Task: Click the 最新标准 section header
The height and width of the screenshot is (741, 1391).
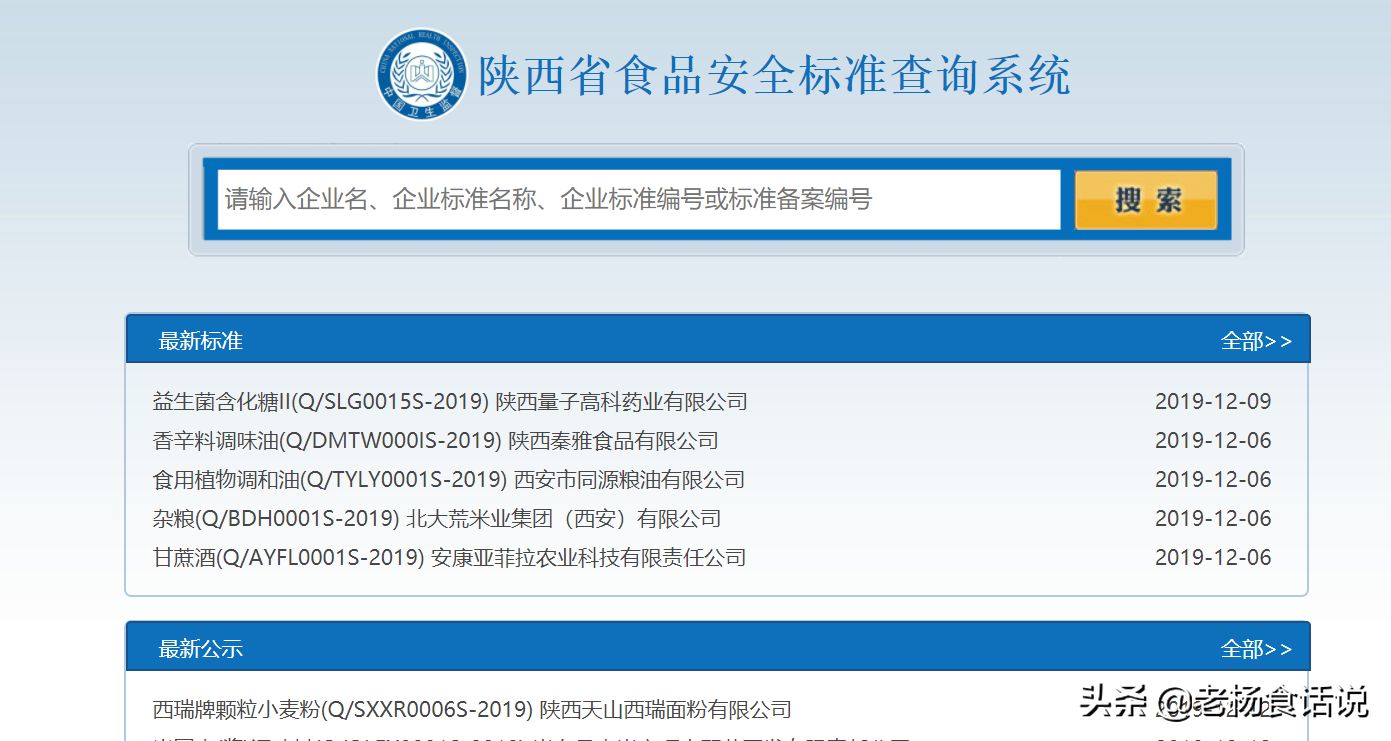Action: tap(200, 341)
